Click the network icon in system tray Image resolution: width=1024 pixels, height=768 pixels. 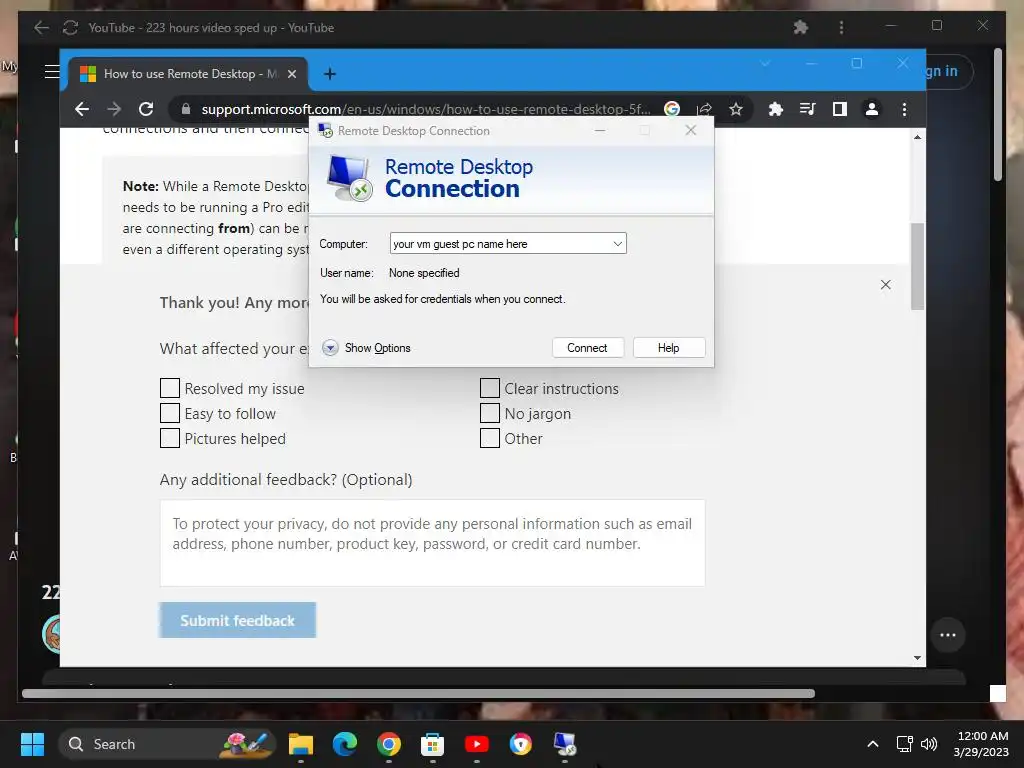pos(904,744)
